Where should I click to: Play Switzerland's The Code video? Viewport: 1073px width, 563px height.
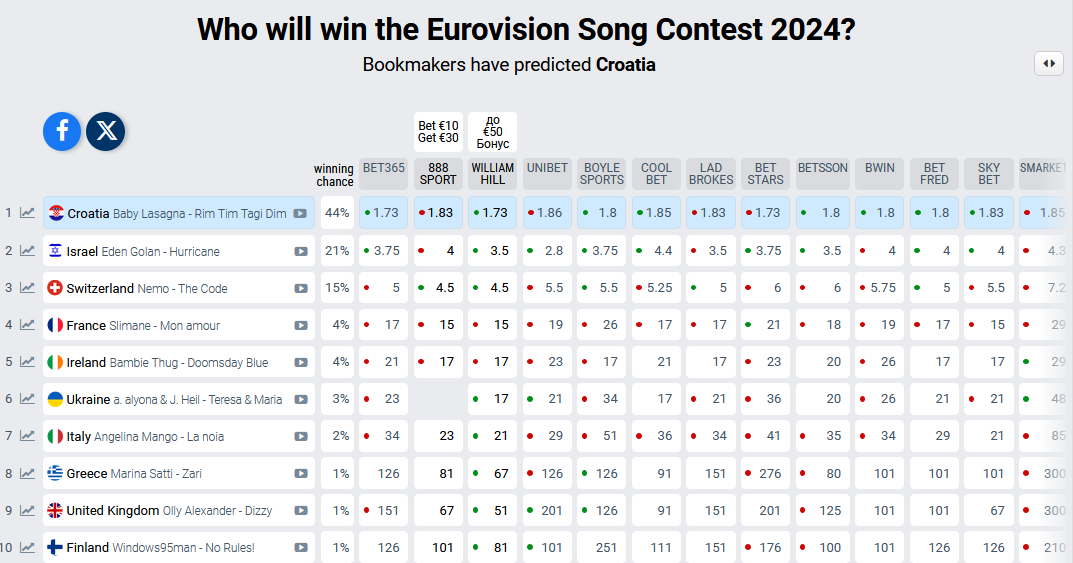[x=301, y=288]
